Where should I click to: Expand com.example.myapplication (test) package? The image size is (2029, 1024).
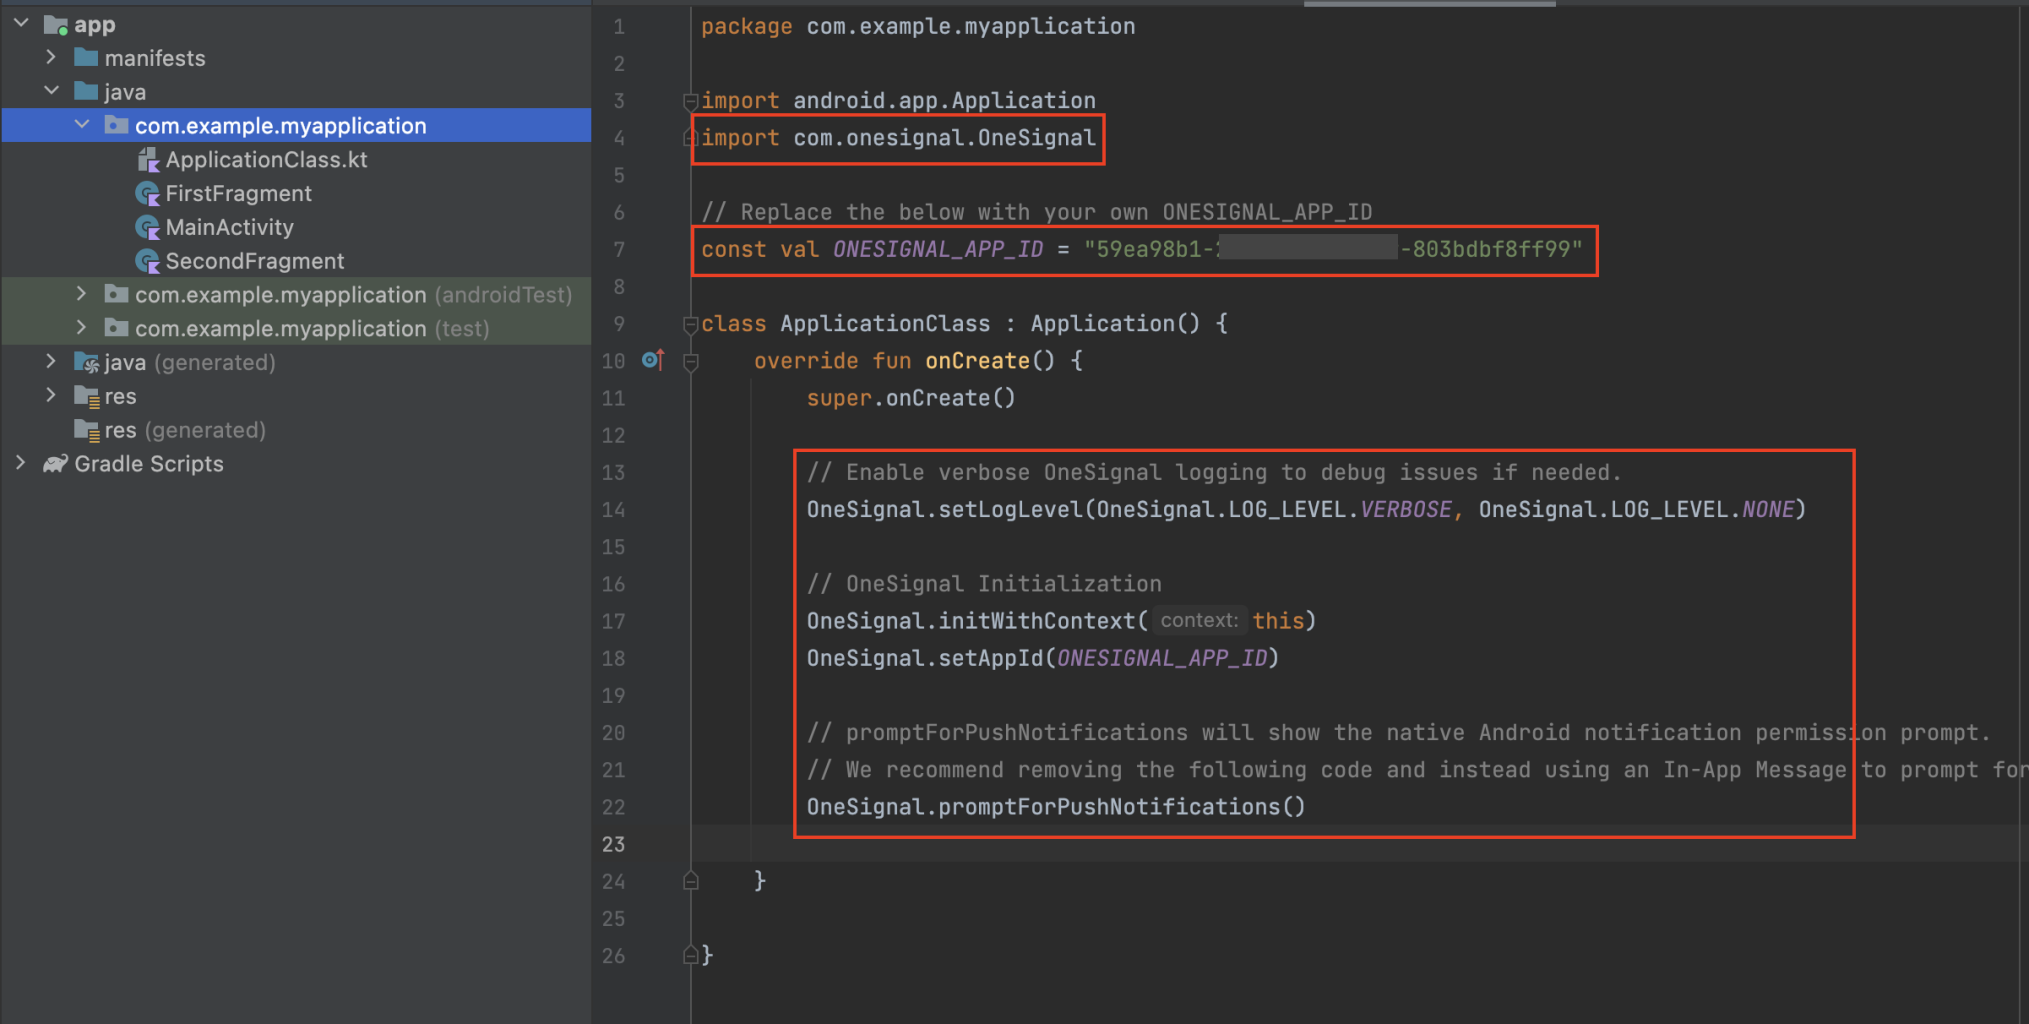coord(82,328)
